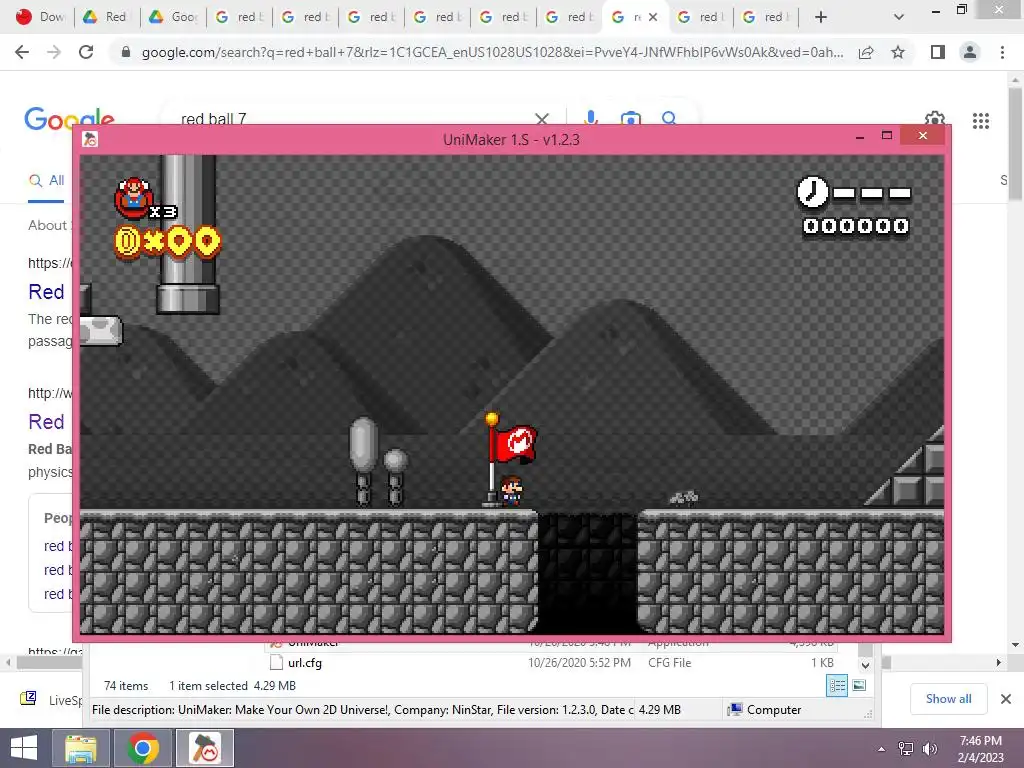1024x768 pixels.
Task: Clear the search box with the X icon
Action: coord(542,118)
